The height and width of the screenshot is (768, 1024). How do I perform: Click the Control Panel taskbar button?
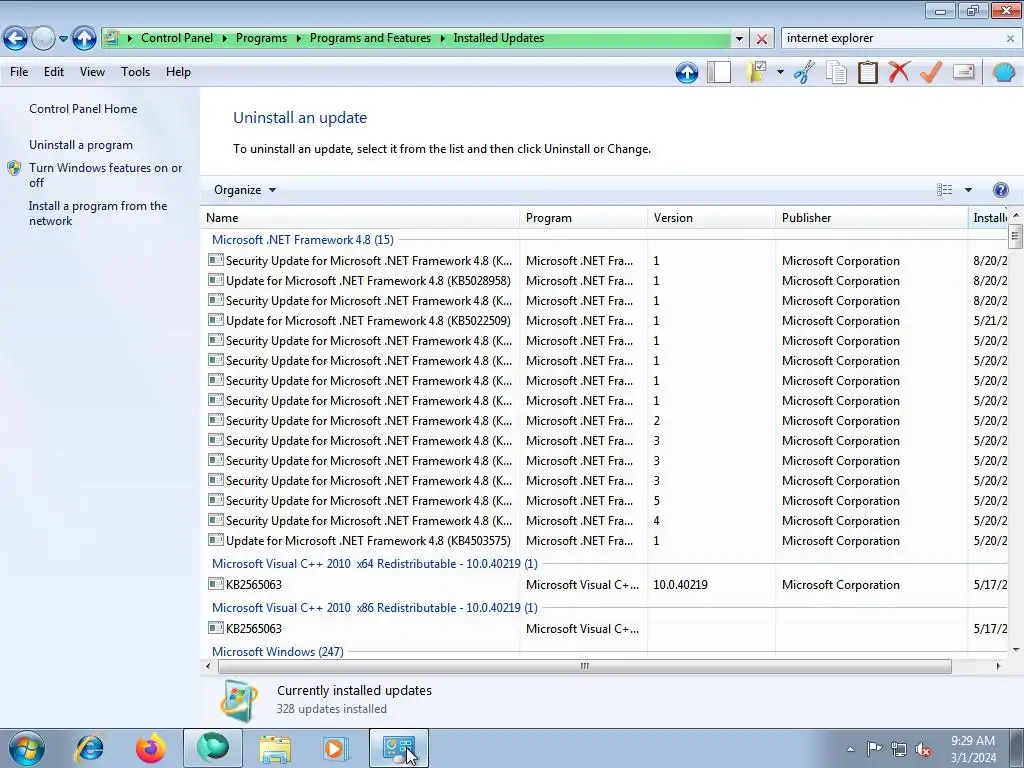399,748
